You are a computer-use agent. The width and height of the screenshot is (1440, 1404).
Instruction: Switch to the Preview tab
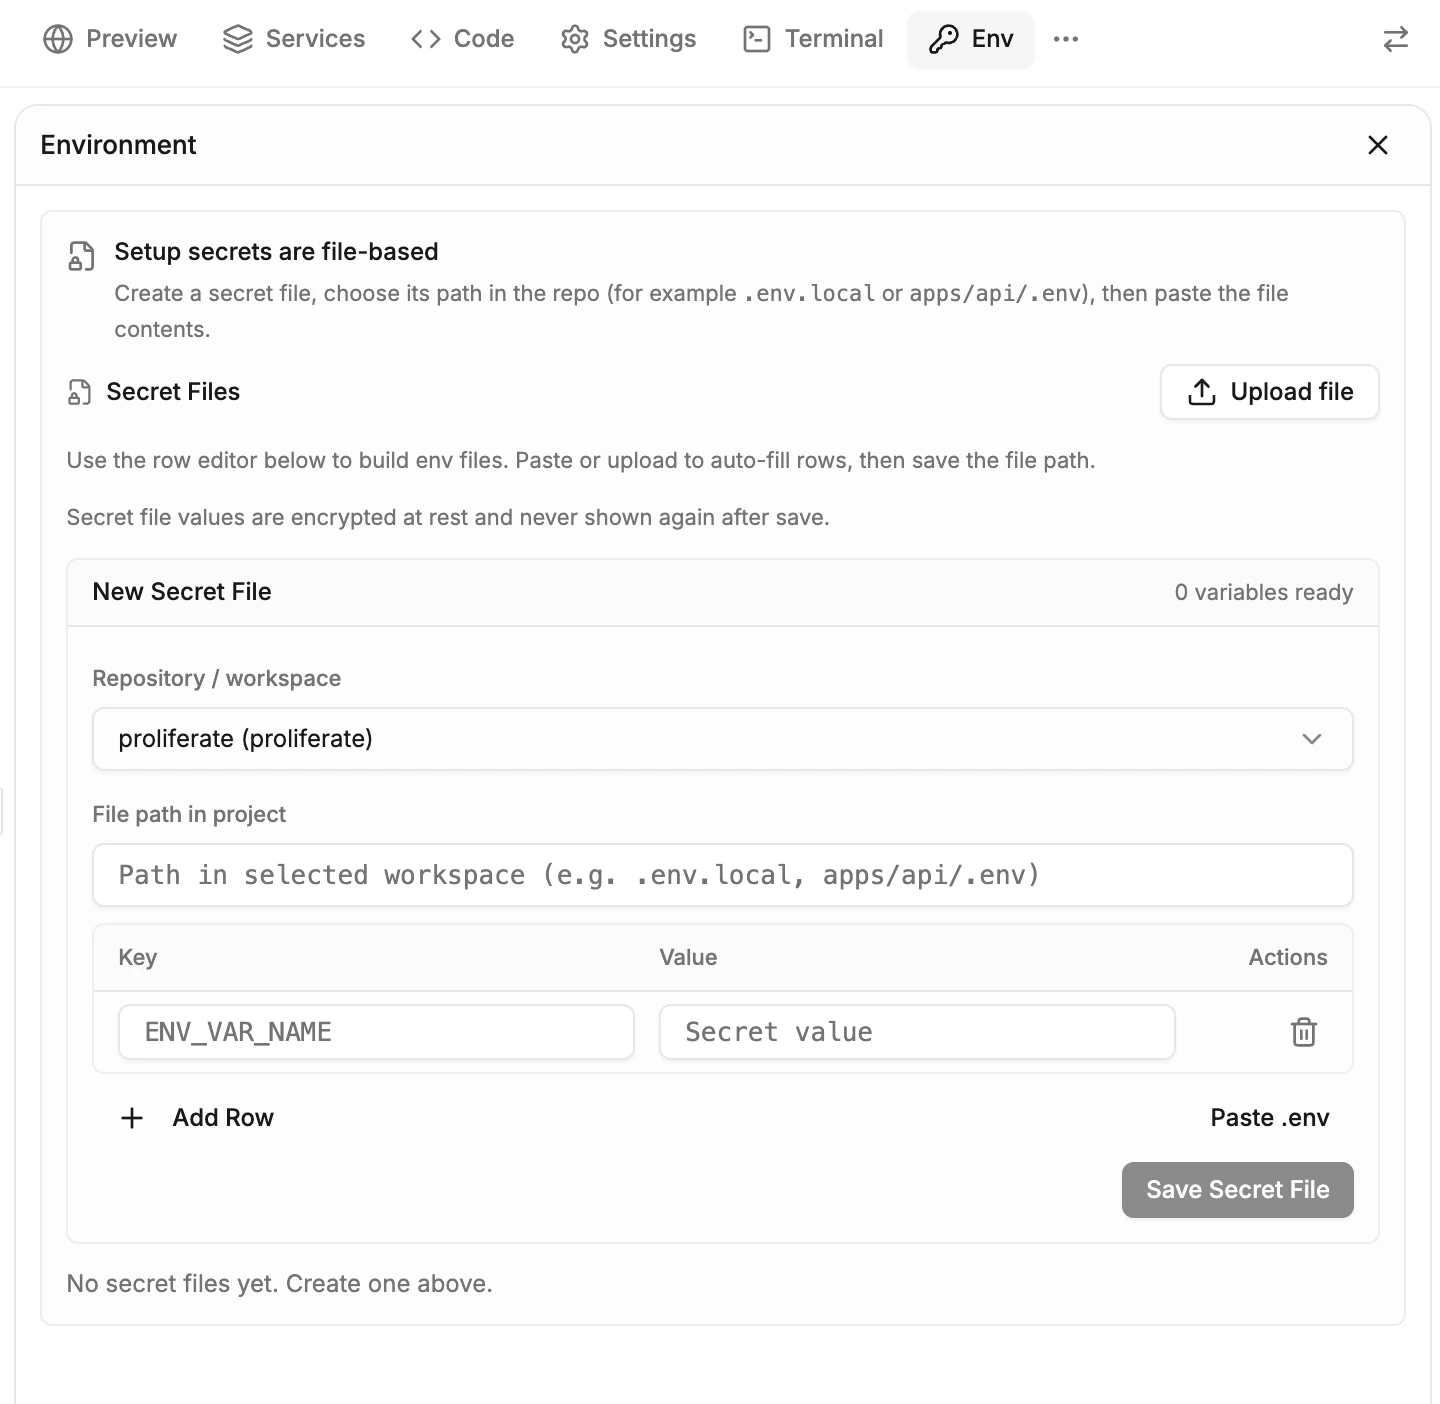[110, 39]
